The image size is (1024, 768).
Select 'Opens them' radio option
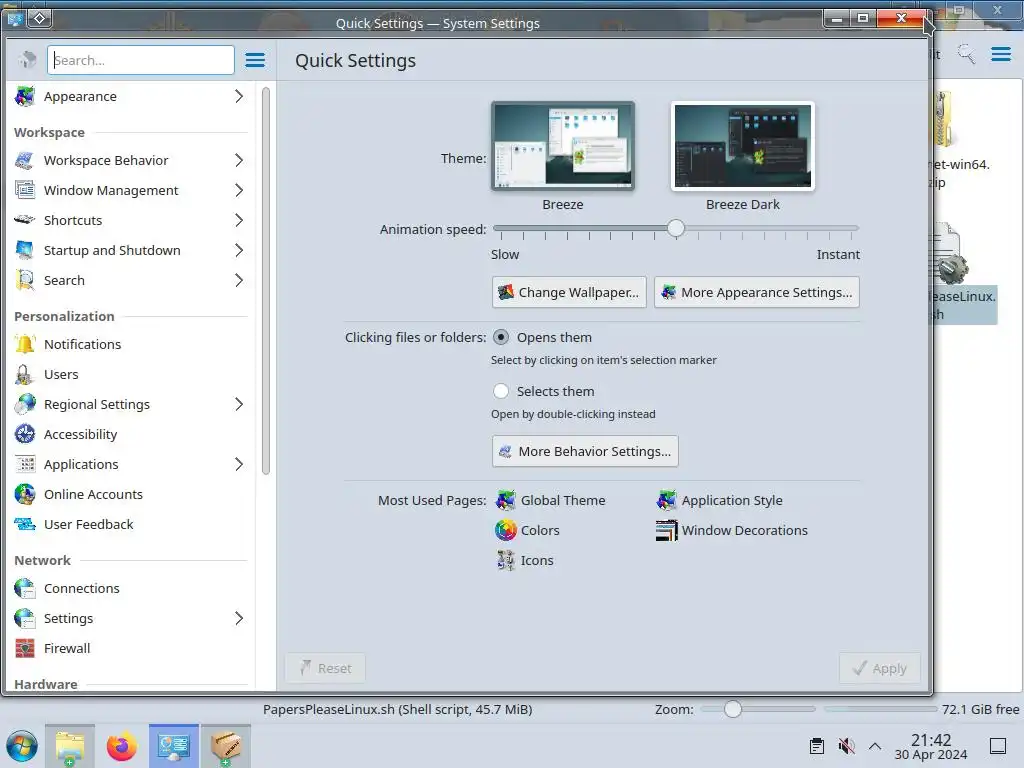[501, 337]
